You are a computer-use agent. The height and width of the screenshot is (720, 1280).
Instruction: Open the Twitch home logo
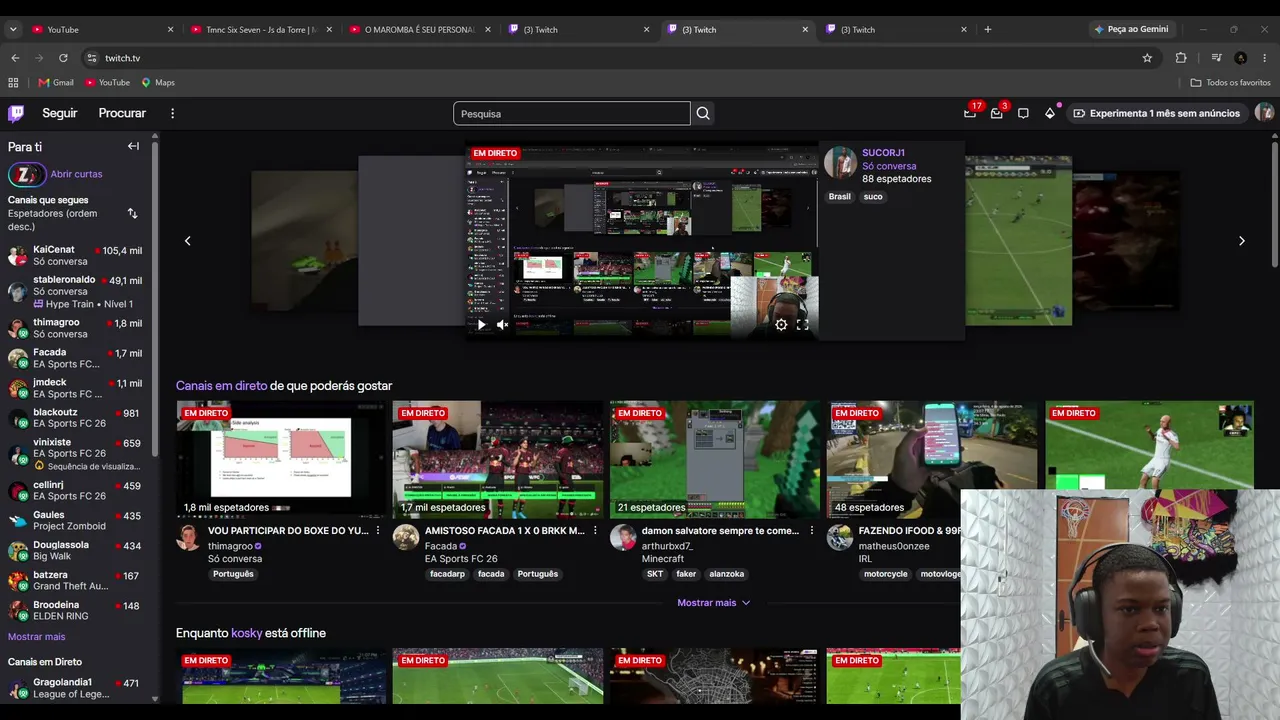[16, 113]
